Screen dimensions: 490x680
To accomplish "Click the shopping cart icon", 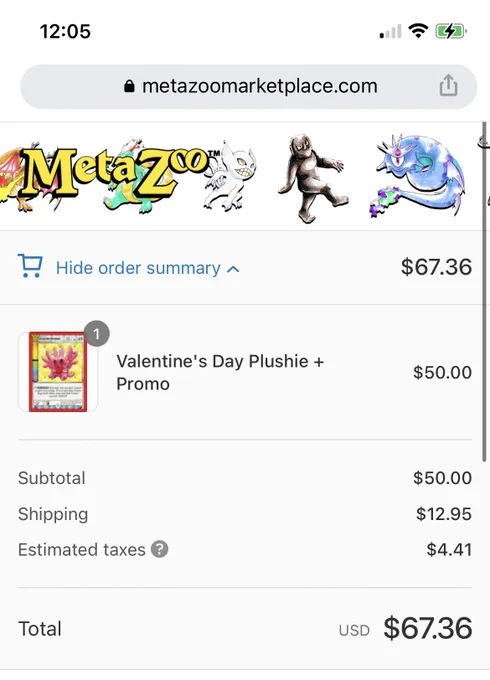I will pyautogui.click(x=30, y=266).
